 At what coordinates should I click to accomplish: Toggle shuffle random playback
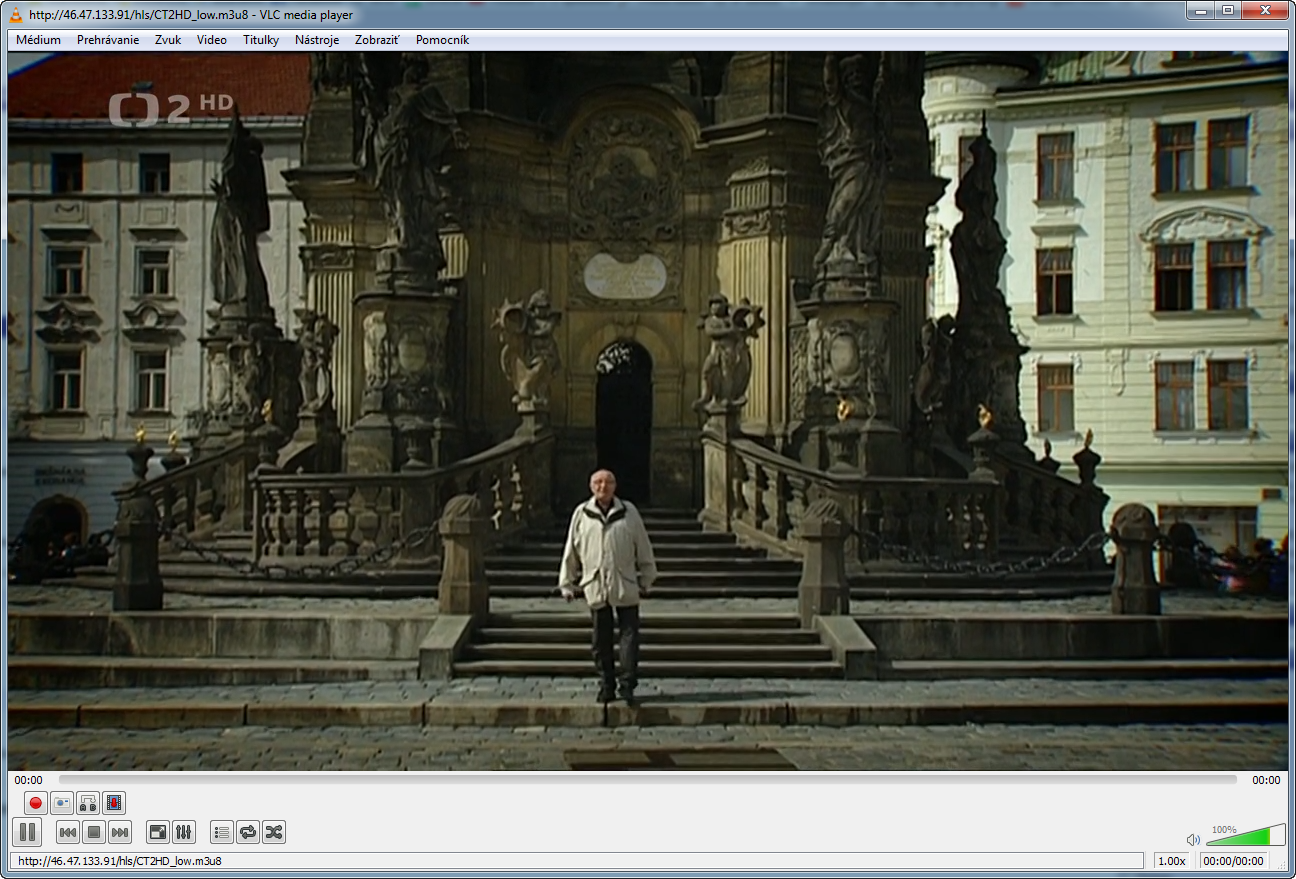pyautogui.click(x=274, y=832)
